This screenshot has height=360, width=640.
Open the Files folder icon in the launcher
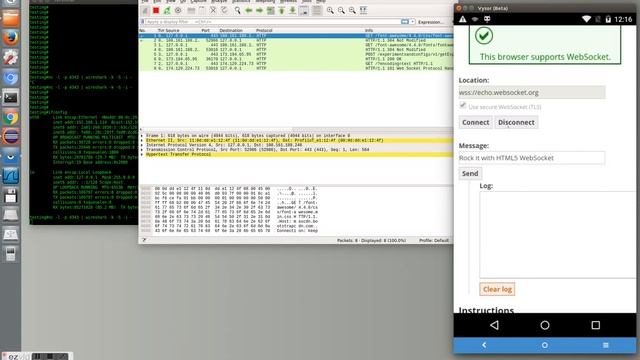(11, 18)
